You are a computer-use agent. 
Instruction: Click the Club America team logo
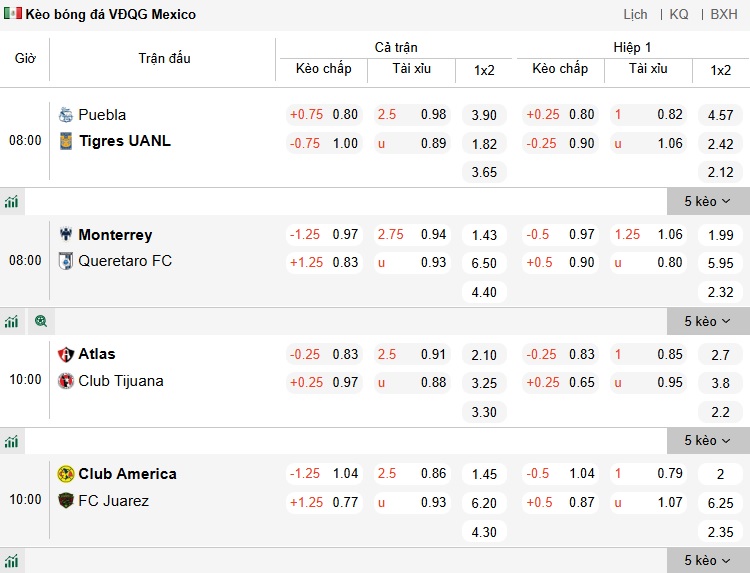click(x=66, y=474)
